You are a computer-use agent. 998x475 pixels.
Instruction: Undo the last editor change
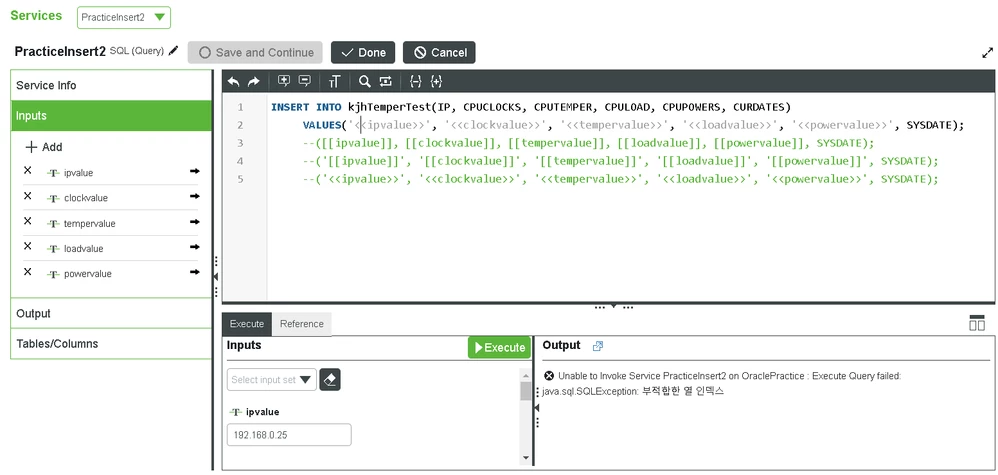coord(234,82)
